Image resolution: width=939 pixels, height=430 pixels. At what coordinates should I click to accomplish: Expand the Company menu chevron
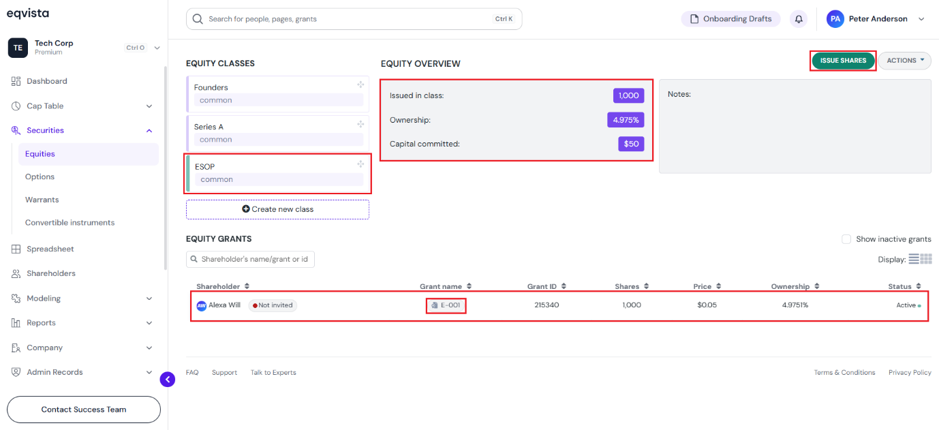coord(149,347)
